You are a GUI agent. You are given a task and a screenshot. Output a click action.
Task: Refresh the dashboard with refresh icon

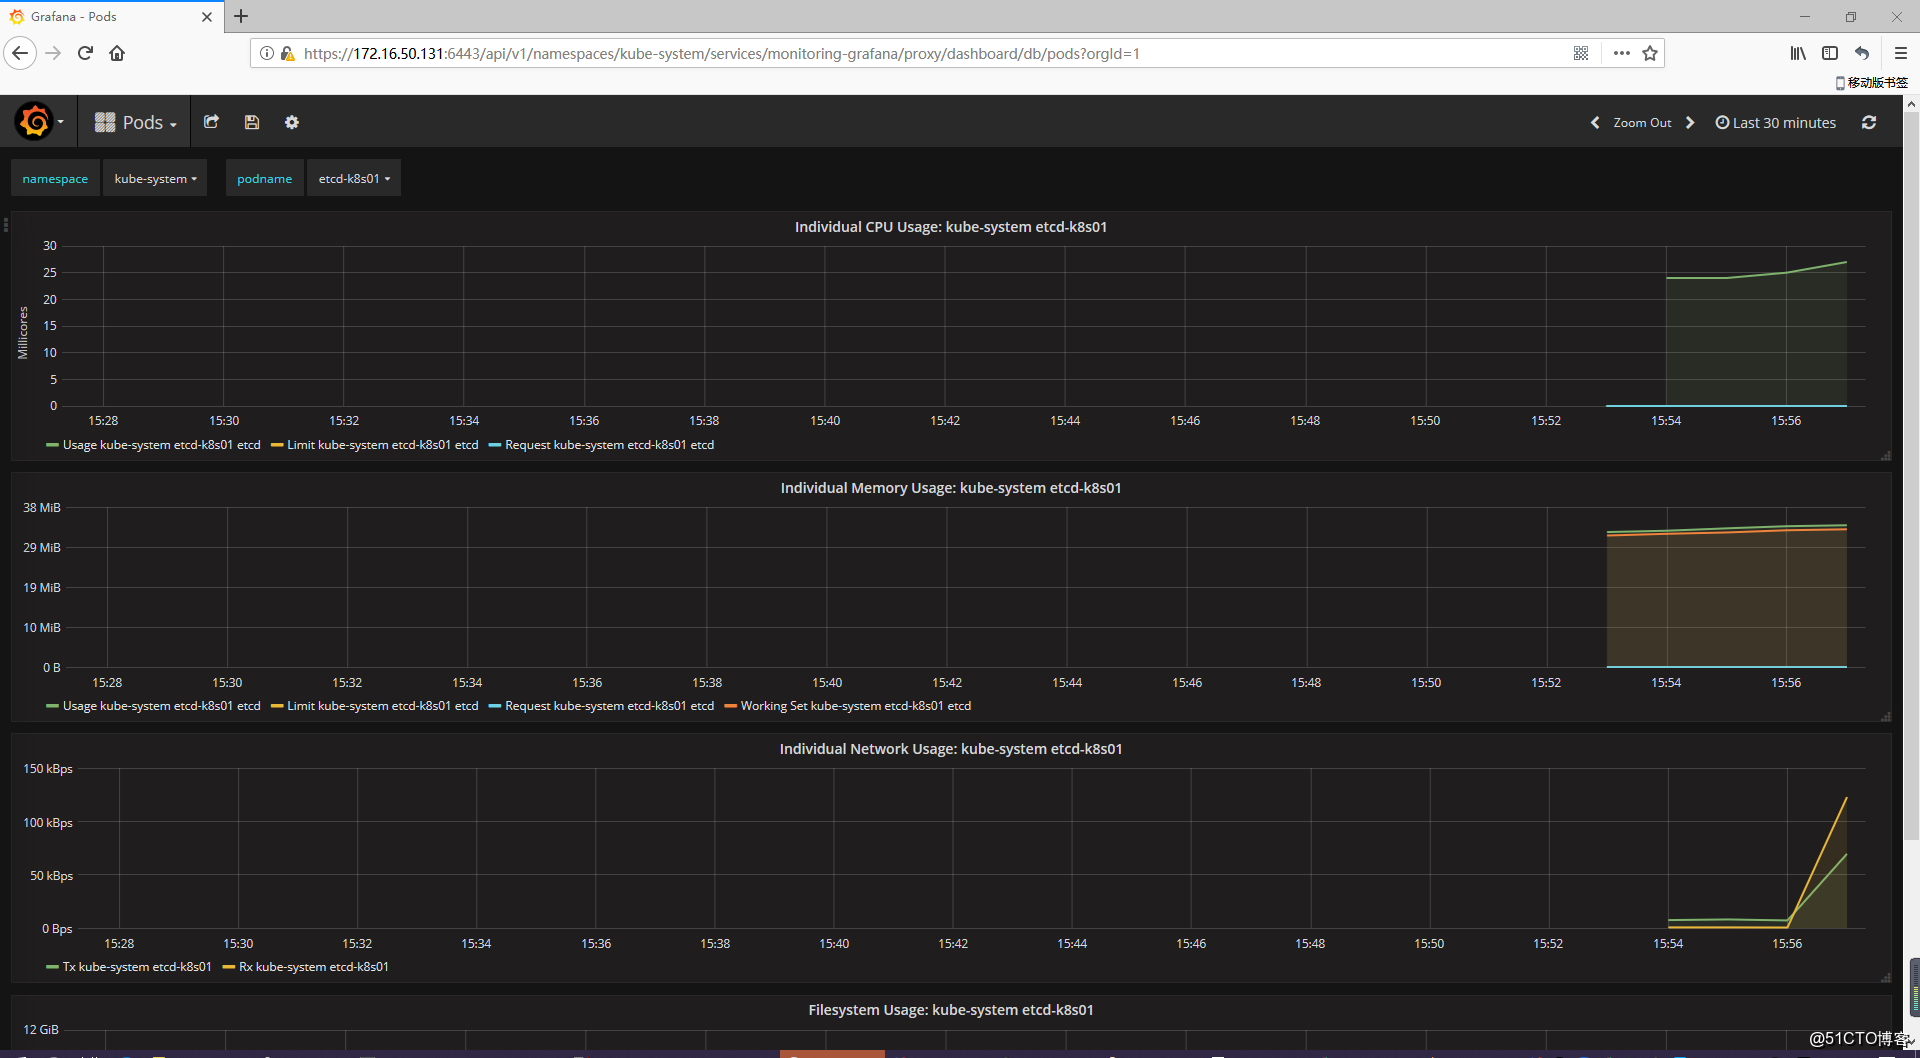(x=1869, y=122)
